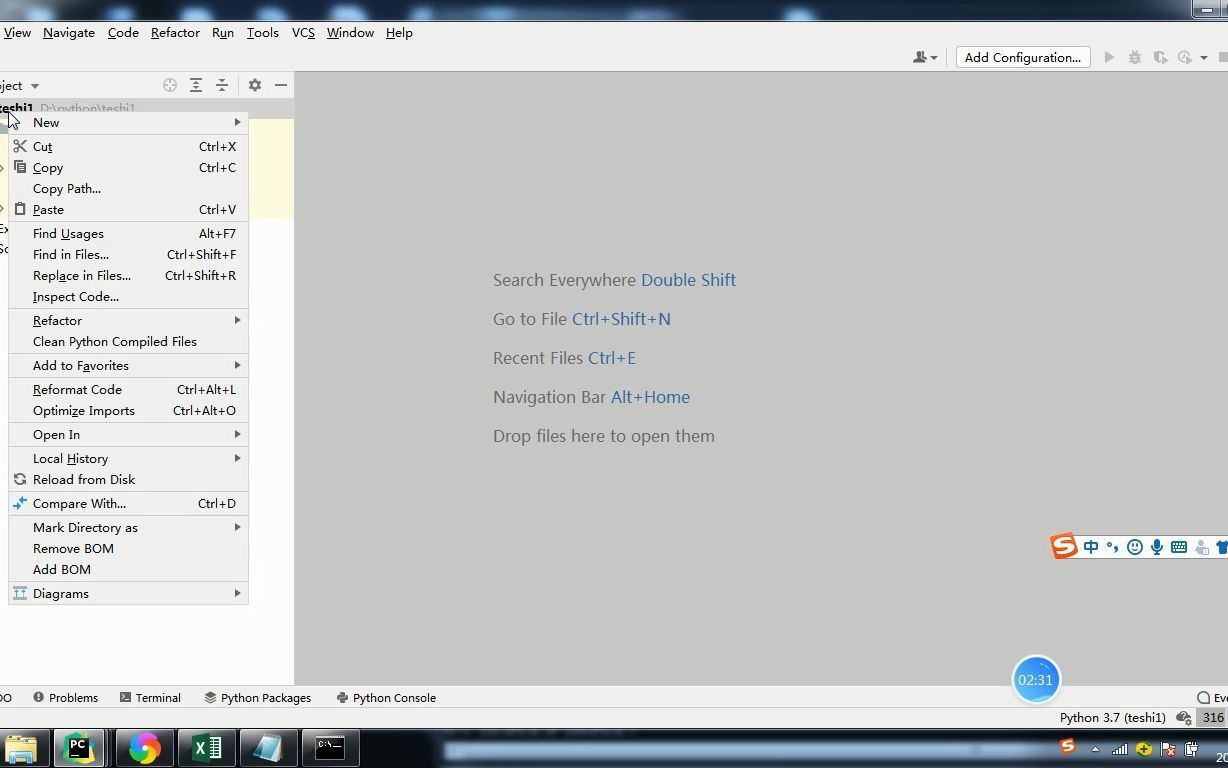
Task: Open the Problems tool window
Action: pyautogui.click(x=66, y=697)
